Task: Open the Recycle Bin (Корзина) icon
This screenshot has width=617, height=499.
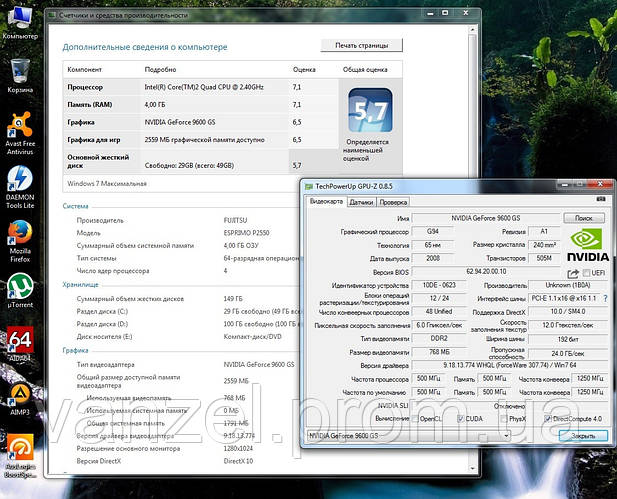Action: tap(20, 76)
